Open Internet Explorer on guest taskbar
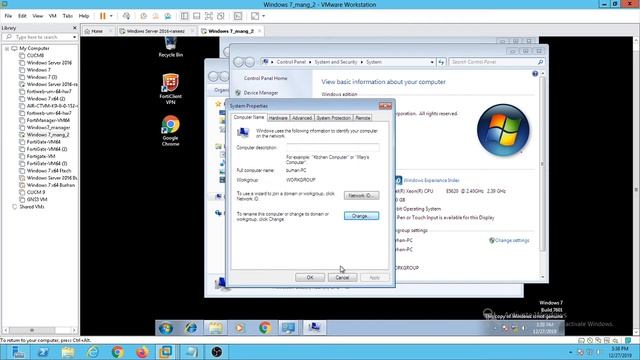The height and width of the screenshot is (360, 640). pyautogui.click(x=191, y=328)
